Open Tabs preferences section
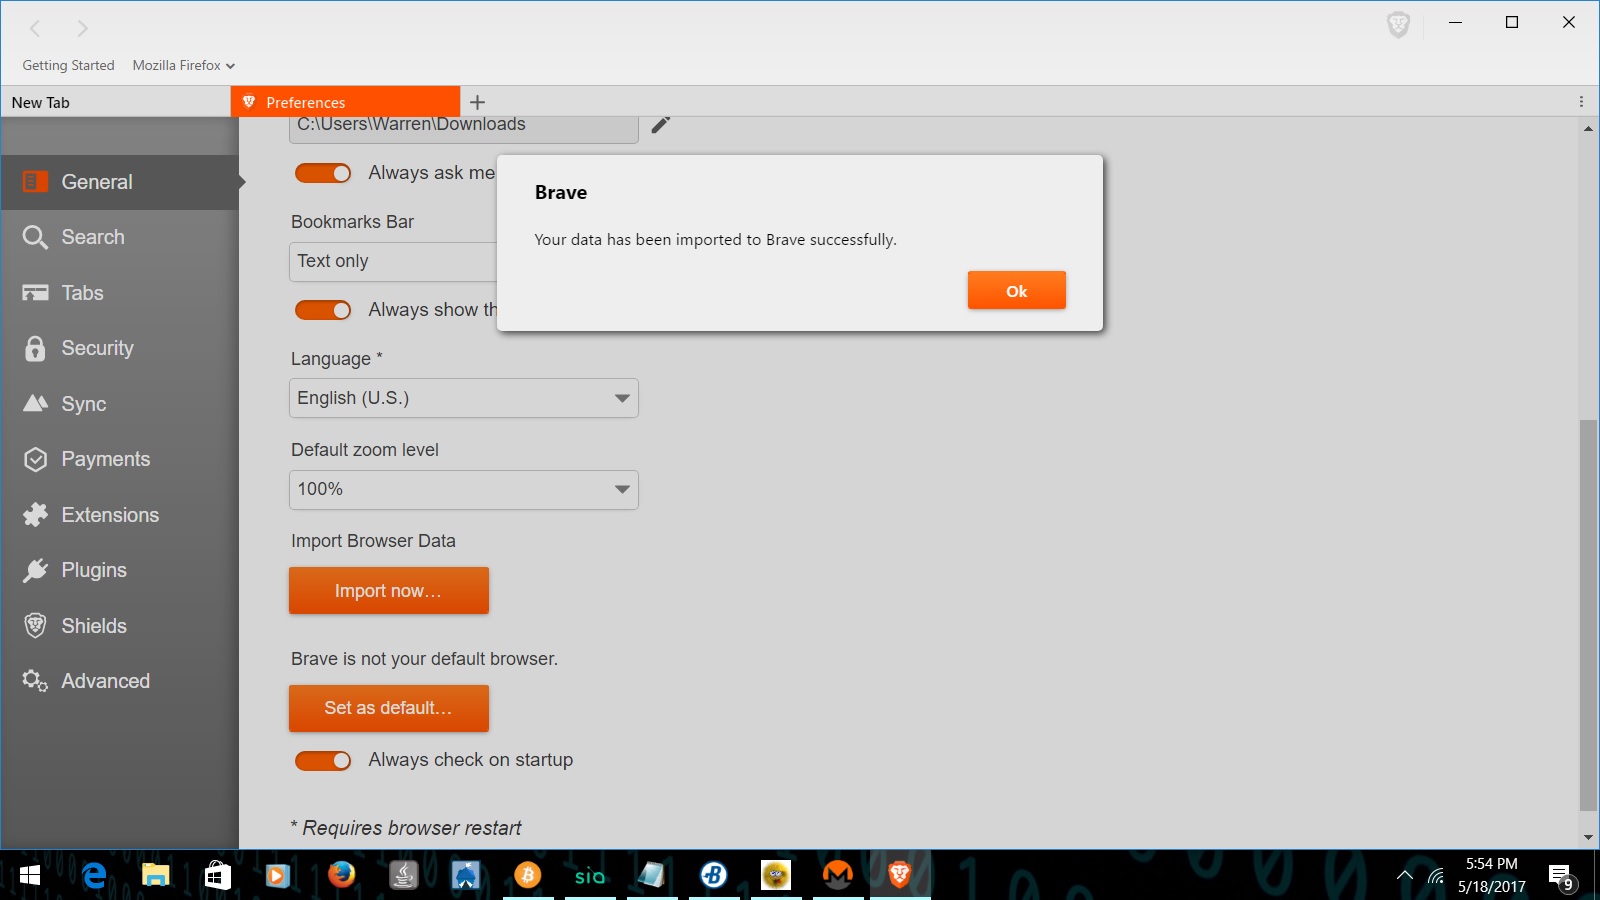1600x900 pixels. (120, 293)
